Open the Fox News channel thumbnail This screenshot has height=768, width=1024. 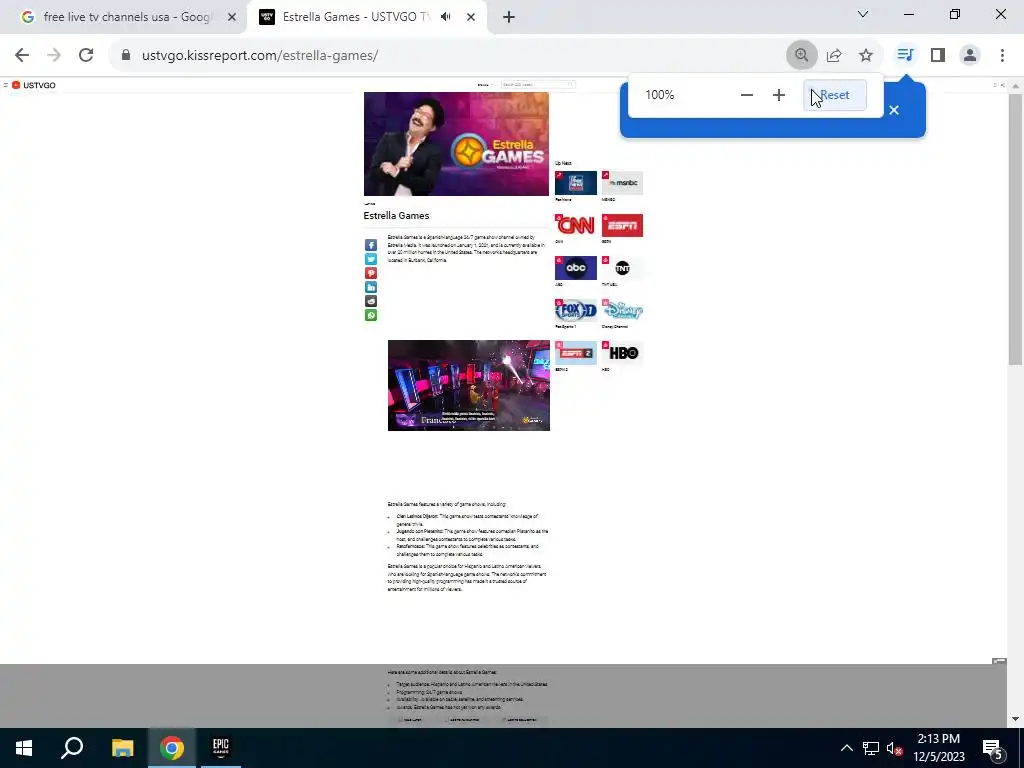[575, 183]
